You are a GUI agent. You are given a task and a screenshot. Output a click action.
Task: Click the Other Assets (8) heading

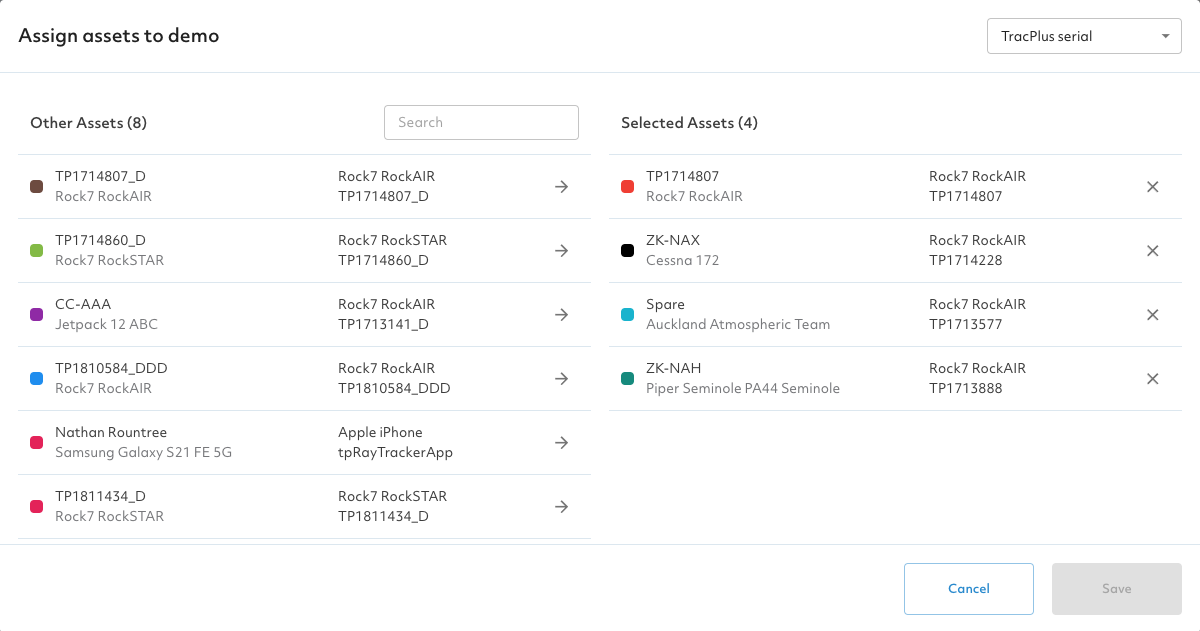89,123
